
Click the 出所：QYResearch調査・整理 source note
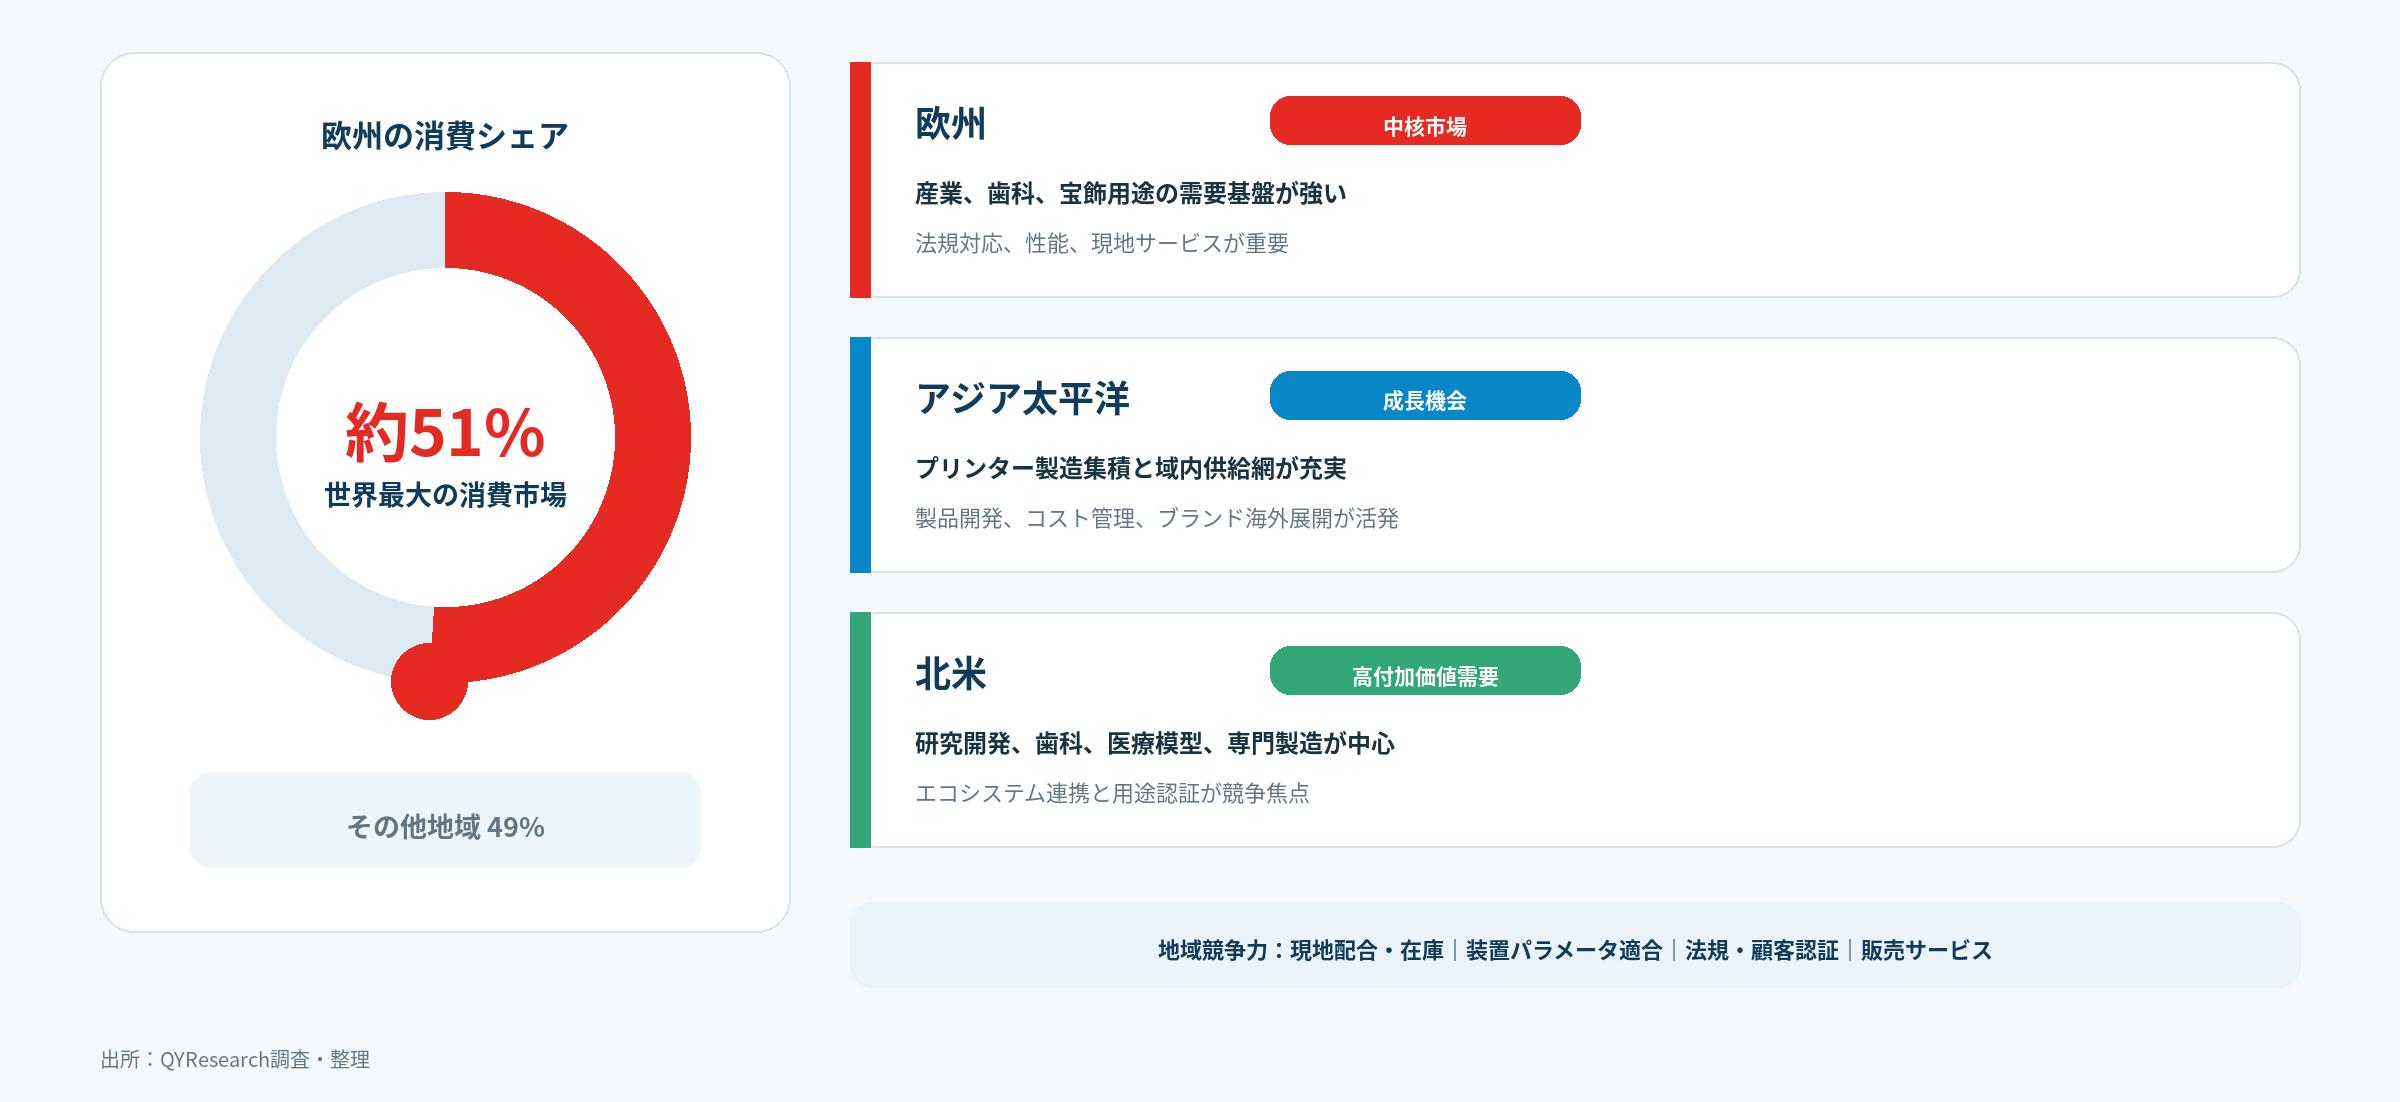(x=235, y=1059)
